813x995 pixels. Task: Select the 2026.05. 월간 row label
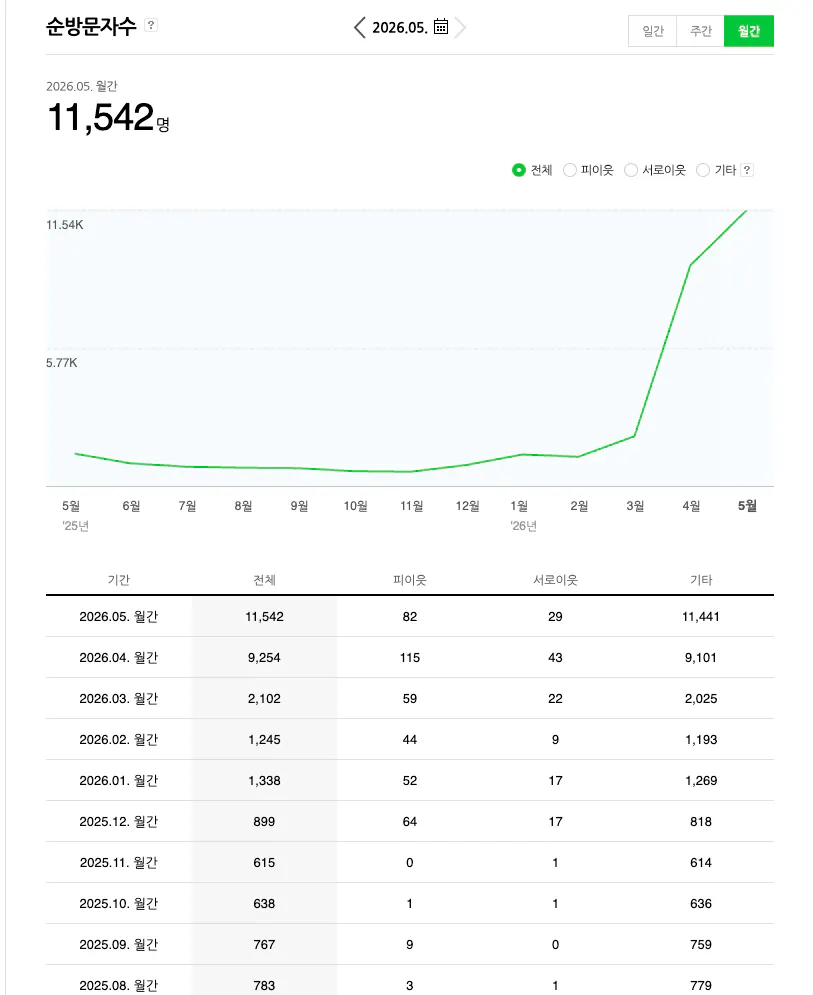tap(119, 617)
